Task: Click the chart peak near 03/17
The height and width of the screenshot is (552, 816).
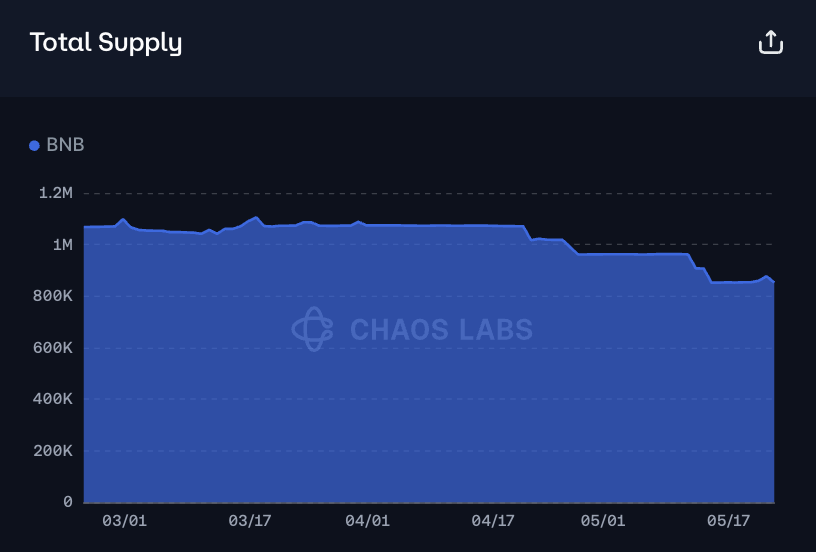Action: (256, 217)
